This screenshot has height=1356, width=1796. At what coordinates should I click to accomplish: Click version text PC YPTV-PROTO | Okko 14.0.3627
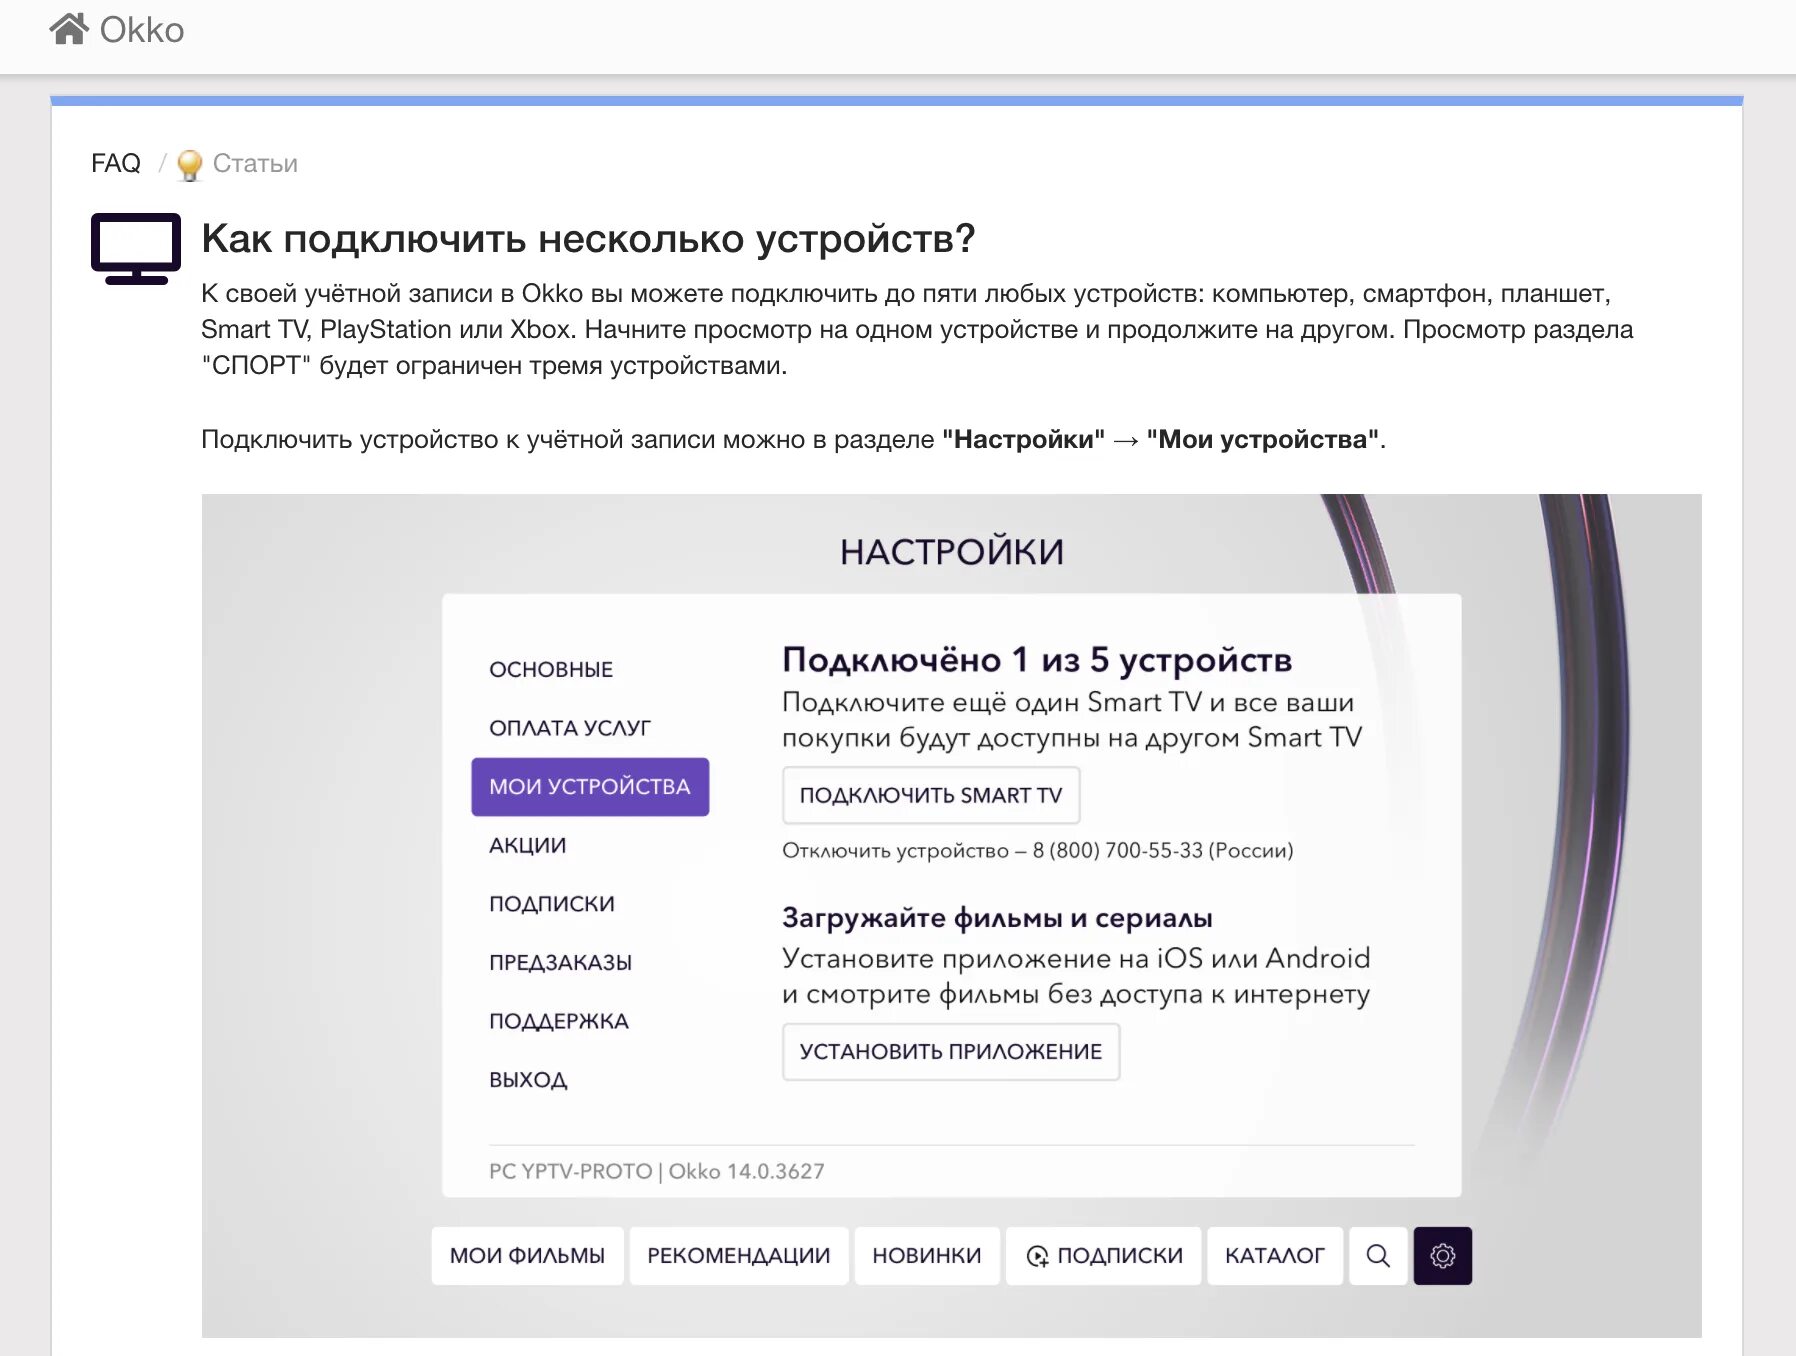coord(657,1171)
